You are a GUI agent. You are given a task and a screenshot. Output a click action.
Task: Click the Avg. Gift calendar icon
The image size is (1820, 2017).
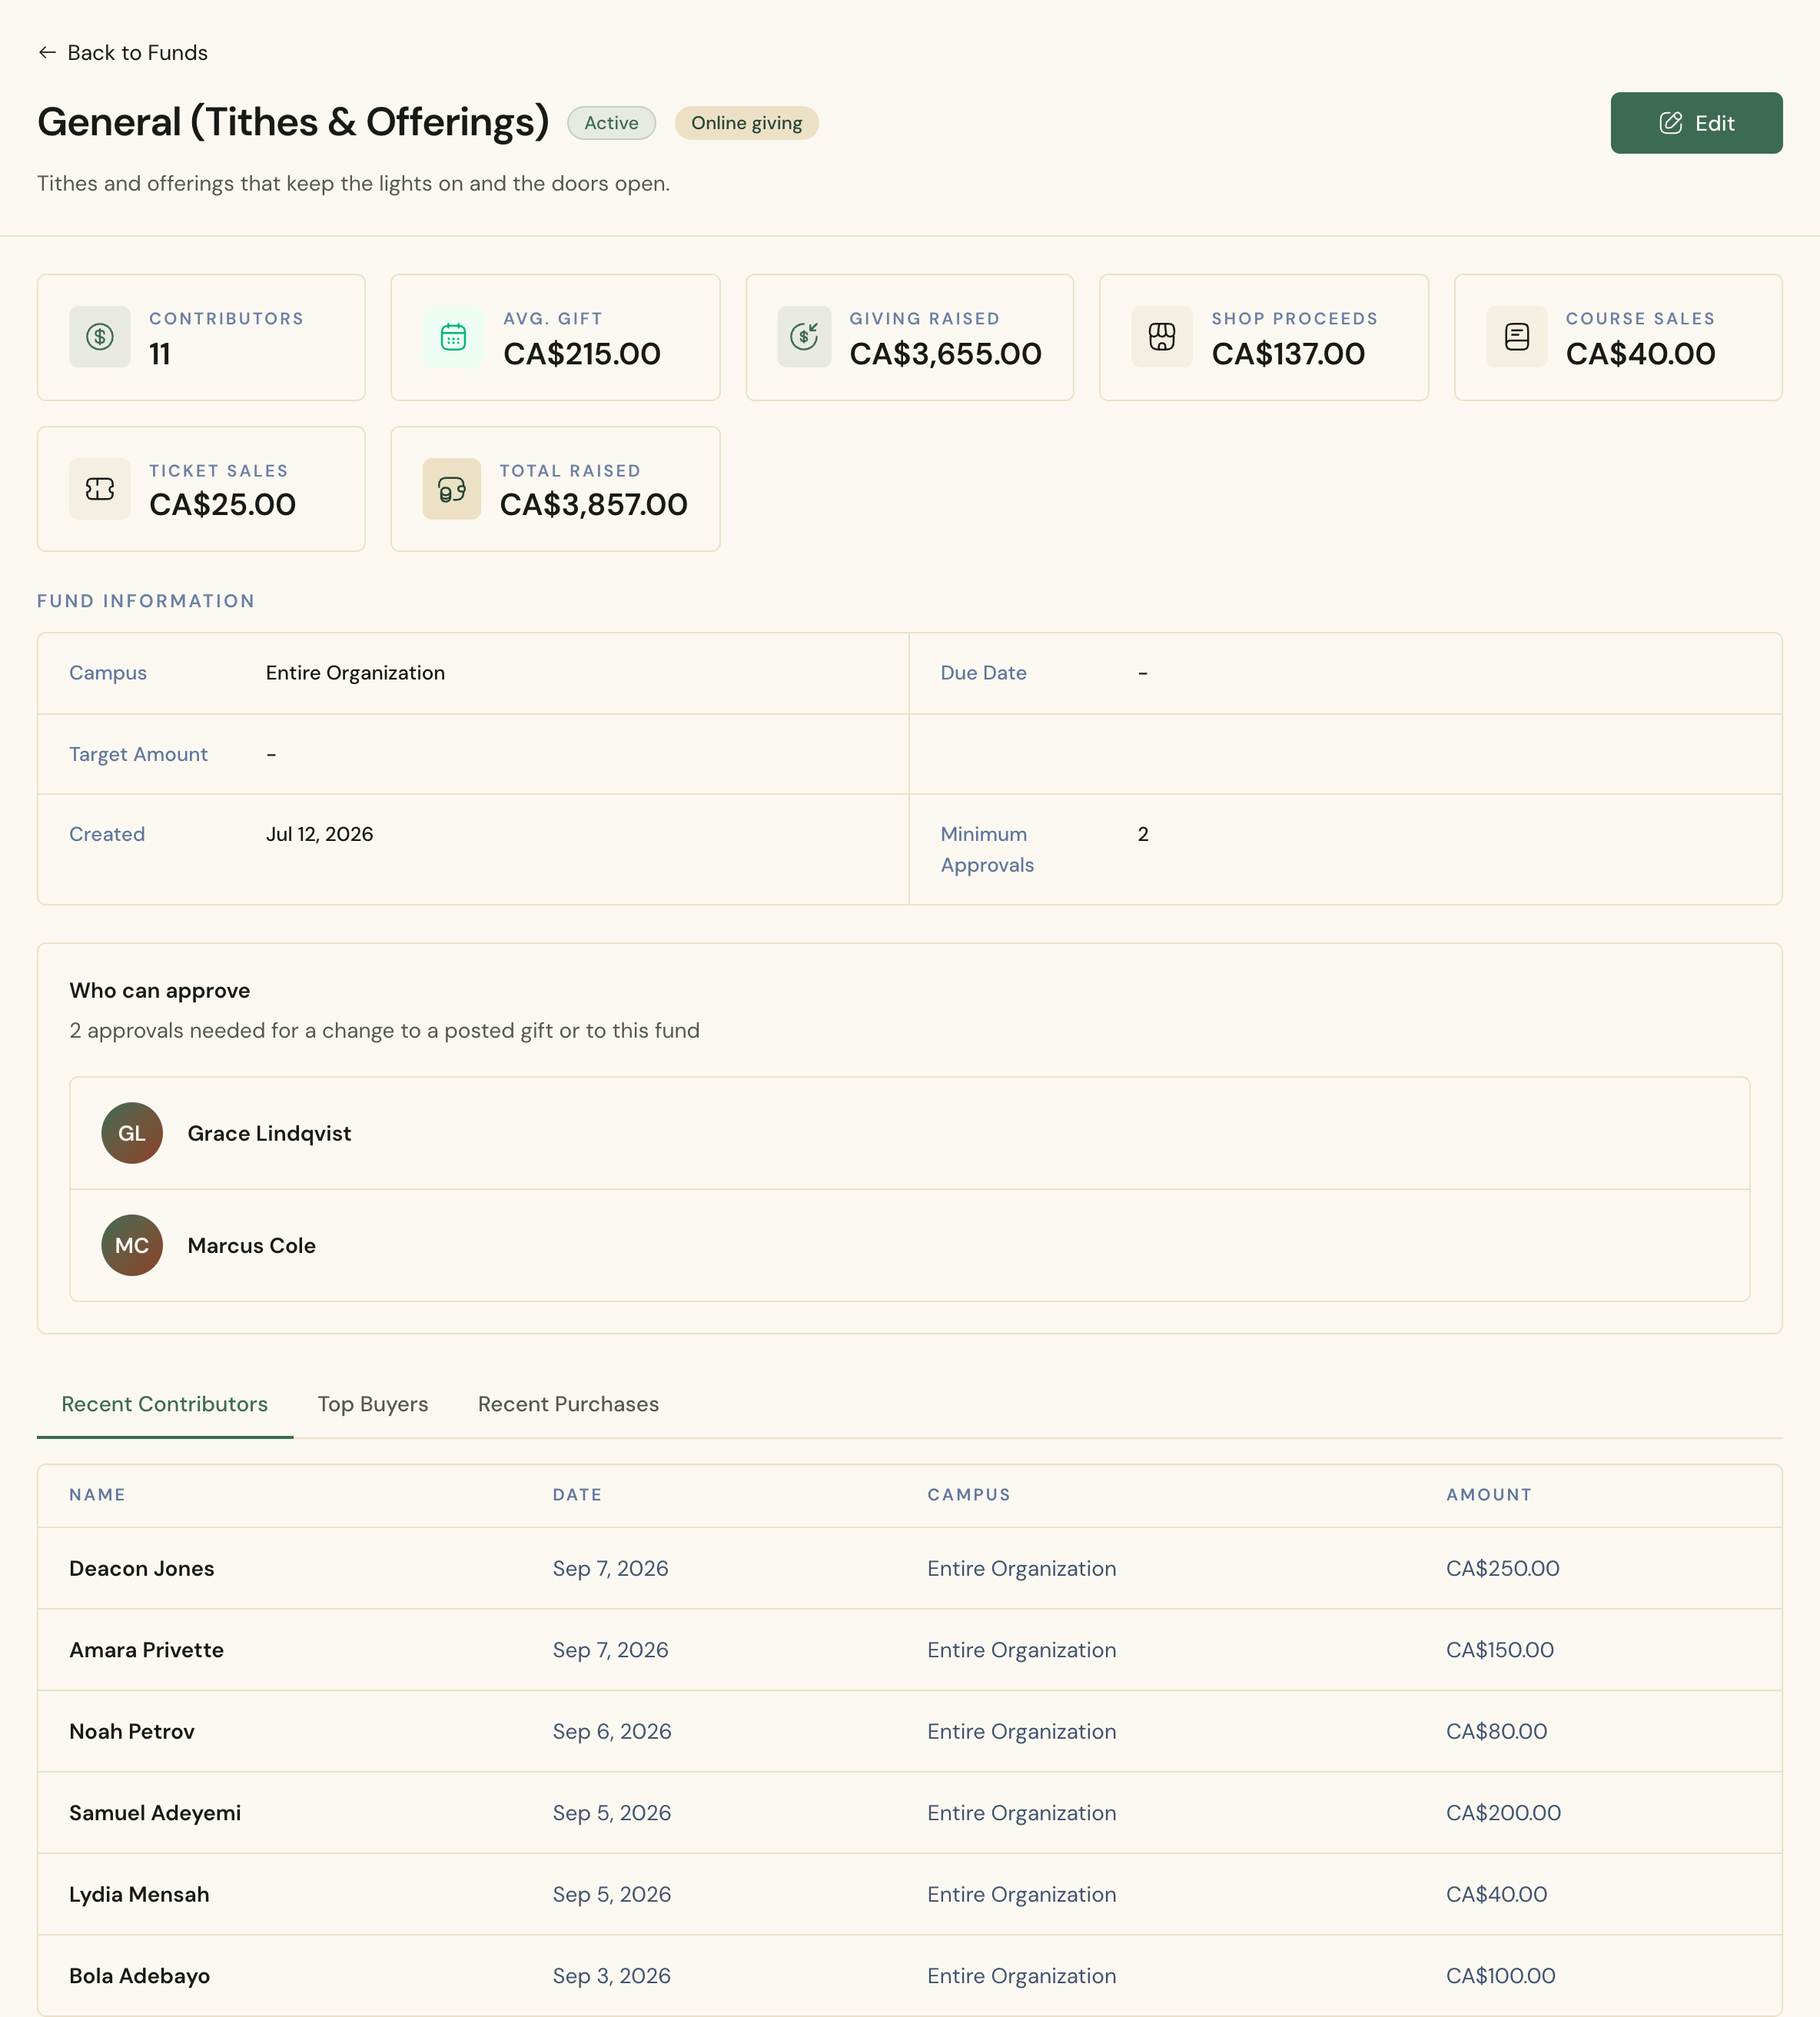(454, 337)
